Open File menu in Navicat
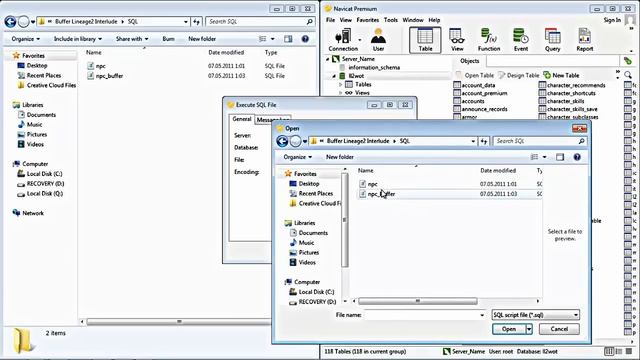This screenshot has width=640, height=360. (330, 20)
